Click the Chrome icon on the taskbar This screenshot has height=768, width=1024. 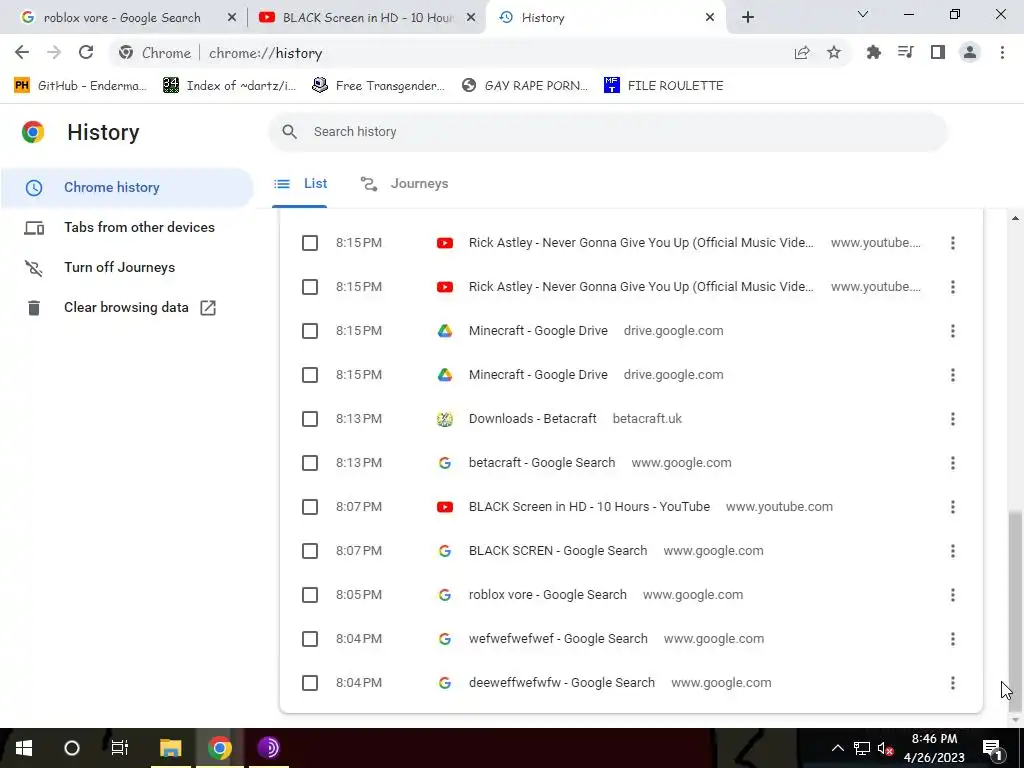pos(219,748)
